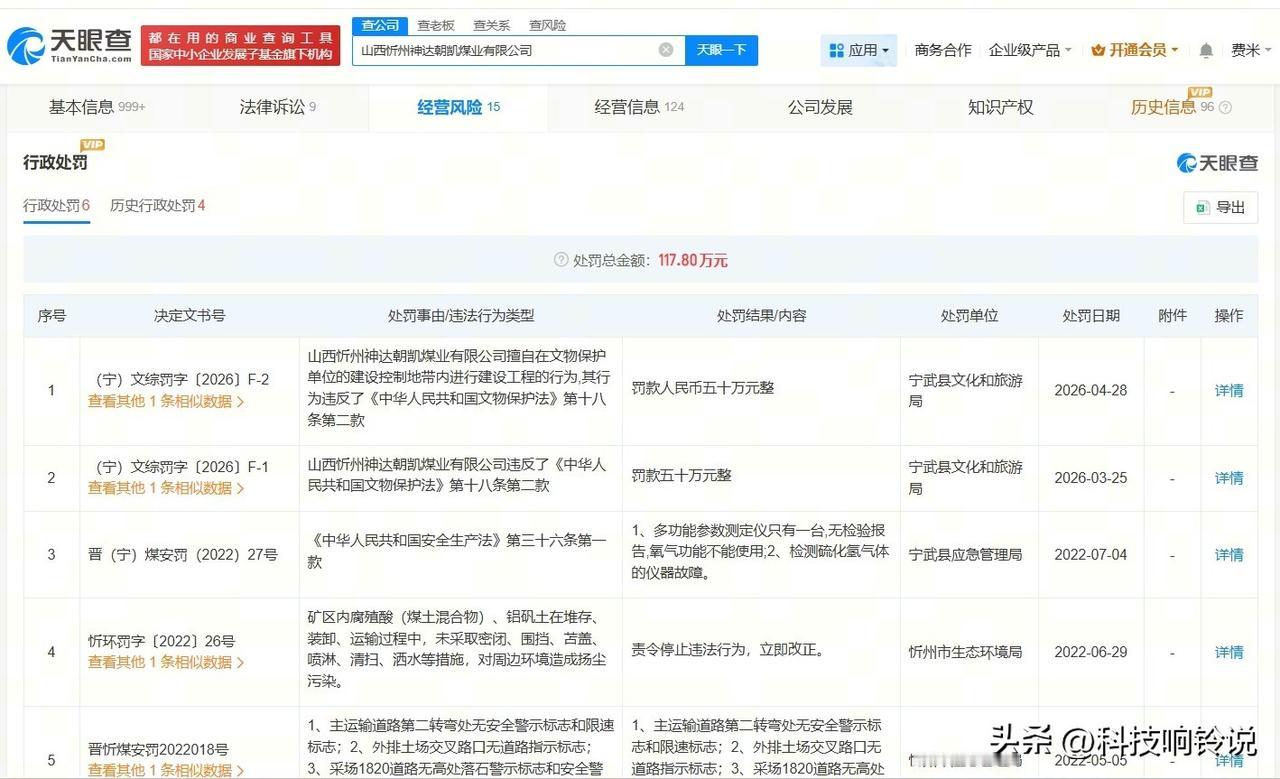Click the Excel icon on the 导出 button
Image resolution: width=1280 pixels, height=779 pixels.
click(1201, 207)
